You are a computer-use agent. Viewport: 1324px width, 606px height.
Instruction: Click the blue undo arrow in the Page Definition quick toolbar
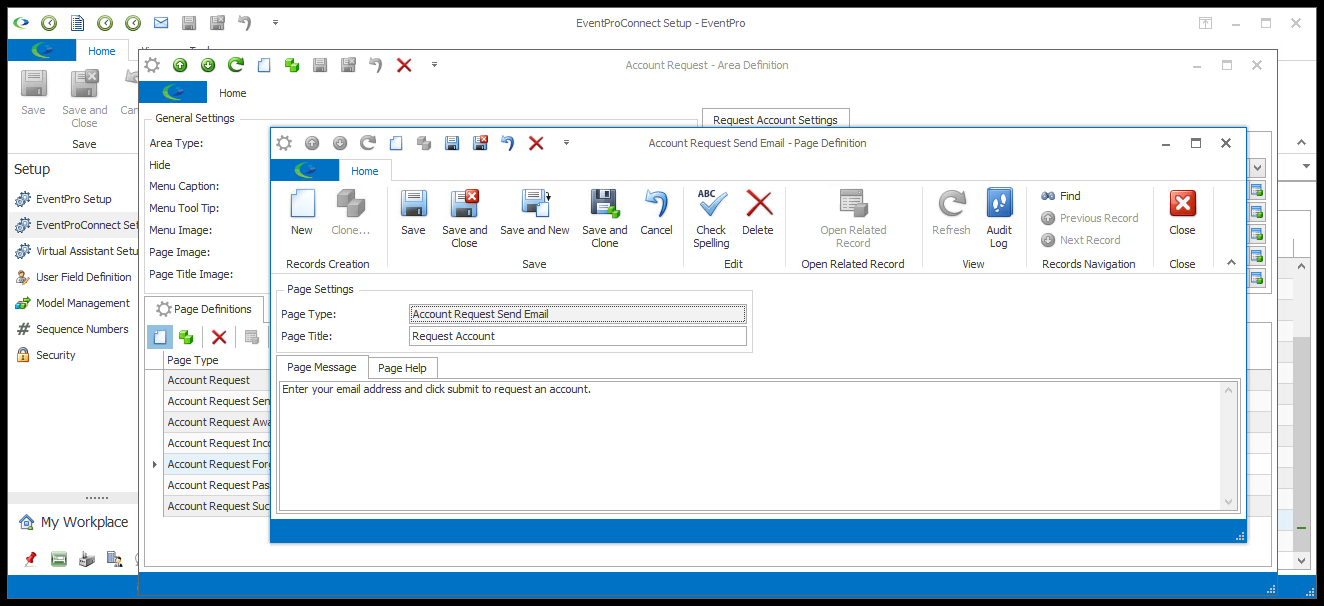click(508, 143)
